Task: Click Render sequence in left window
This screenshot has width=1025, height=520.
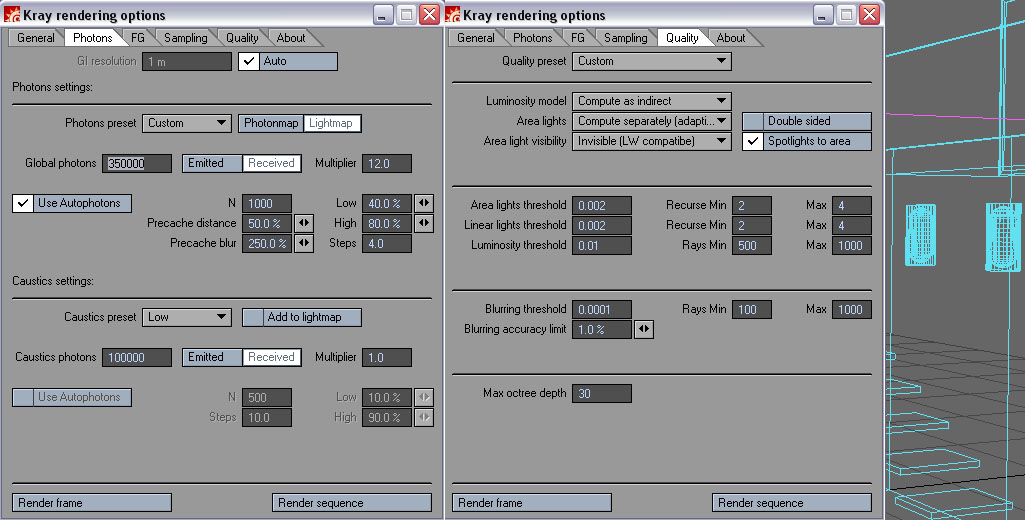Action: pos(352,503)
